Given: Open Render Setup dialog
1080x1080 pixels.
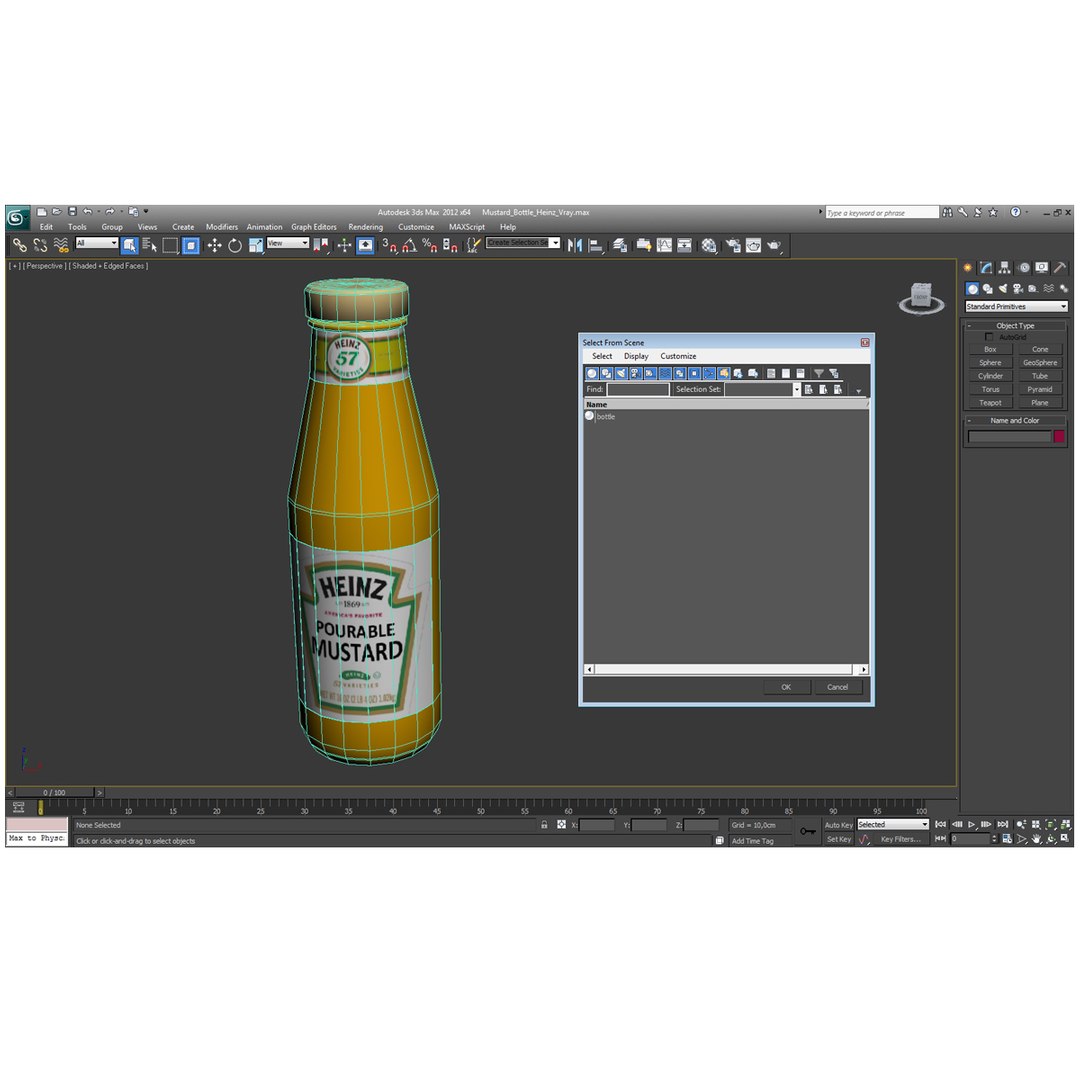Looking at the screenshot, I should [733, 245].
